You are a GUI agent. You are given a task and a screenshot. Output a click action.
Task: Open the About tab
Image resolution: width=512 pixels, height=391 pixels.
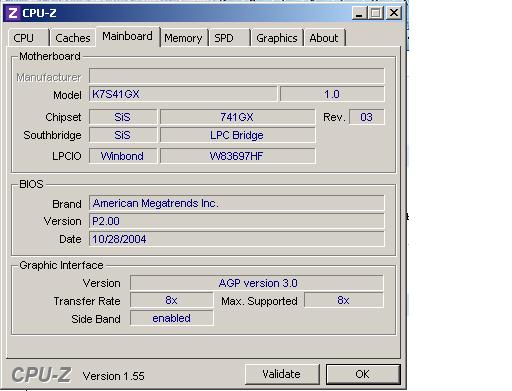tap(324, 38)
